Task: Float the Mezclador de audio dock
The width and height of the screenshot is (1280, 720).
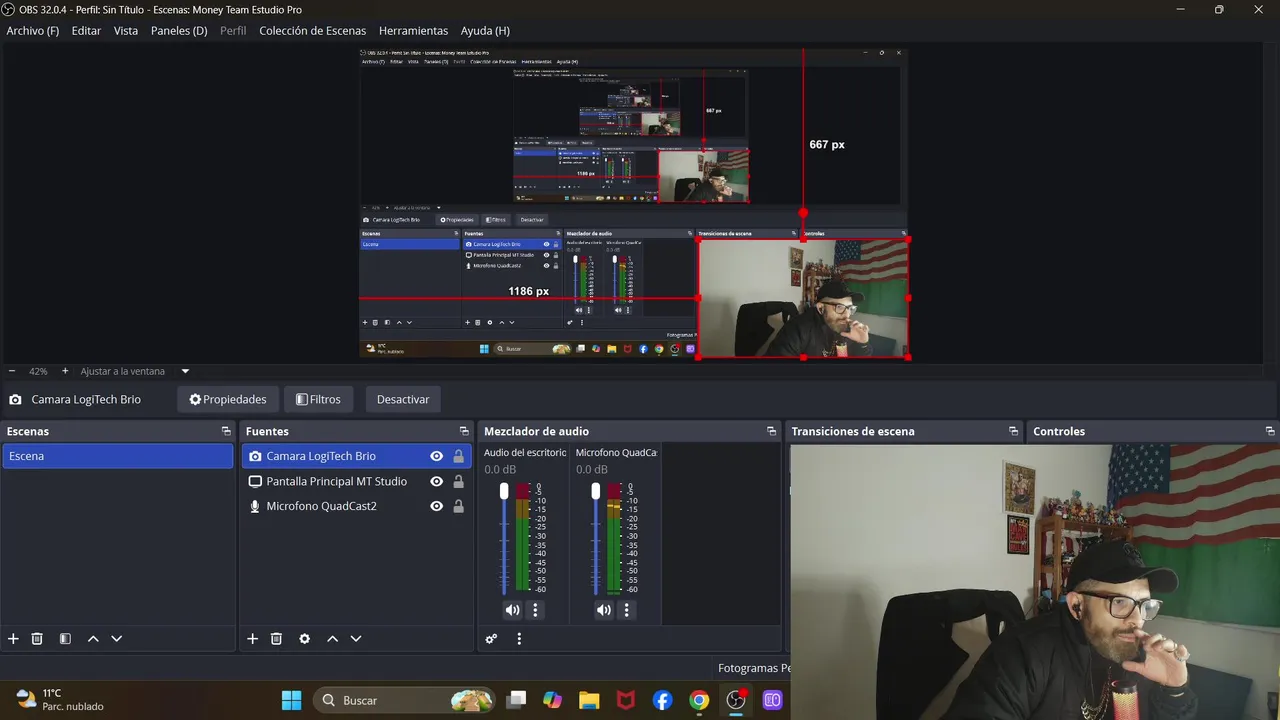Action: pyautogui.click(x=771, y=431)
